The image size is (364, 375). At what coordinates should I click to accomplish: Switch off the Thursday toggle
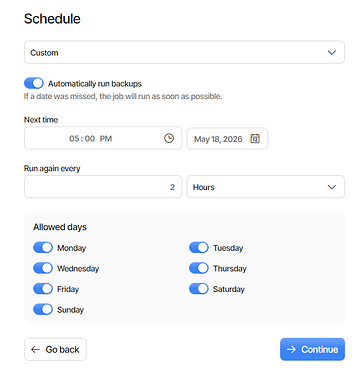[x=199, y=268]
